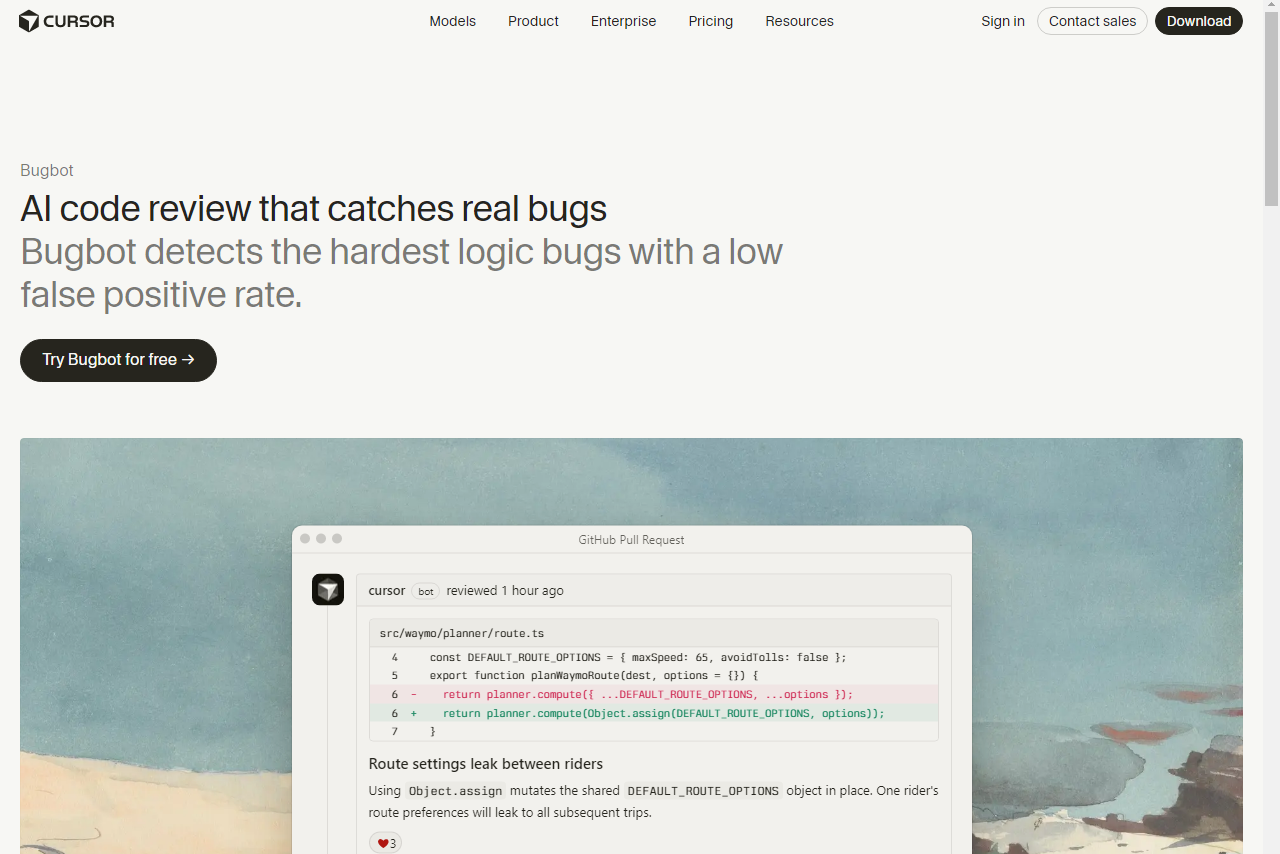Open the Models menu
1280x854 pixels.
click(453, 21)
